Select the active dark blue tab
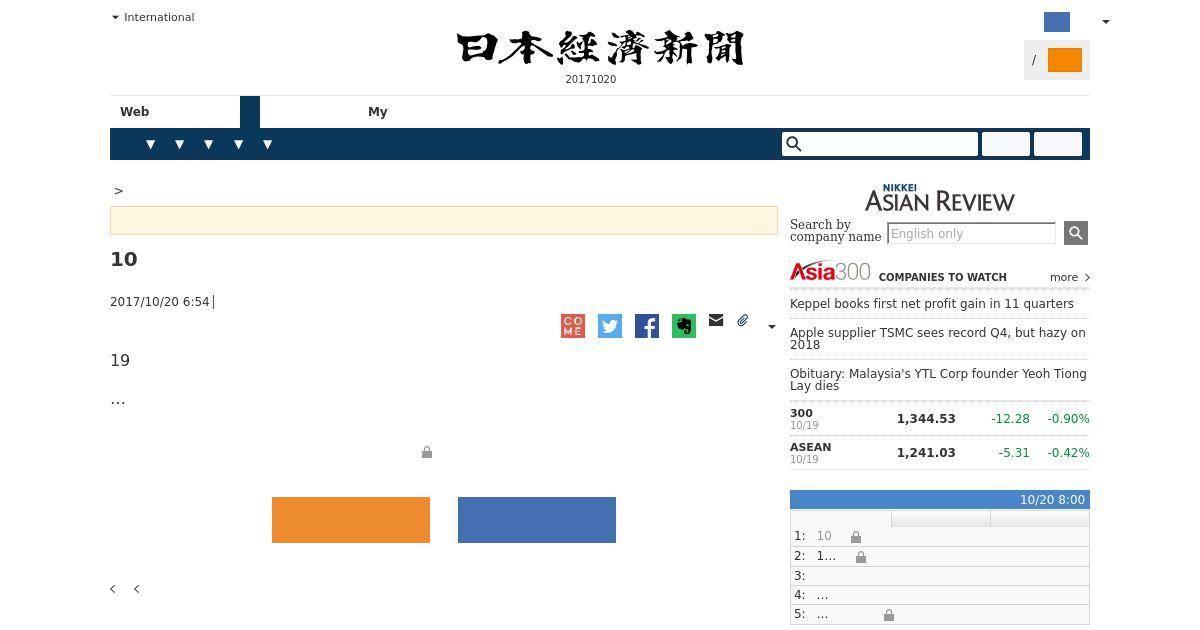The width and height of the screenshot is (1200, 630). point(250,112)
